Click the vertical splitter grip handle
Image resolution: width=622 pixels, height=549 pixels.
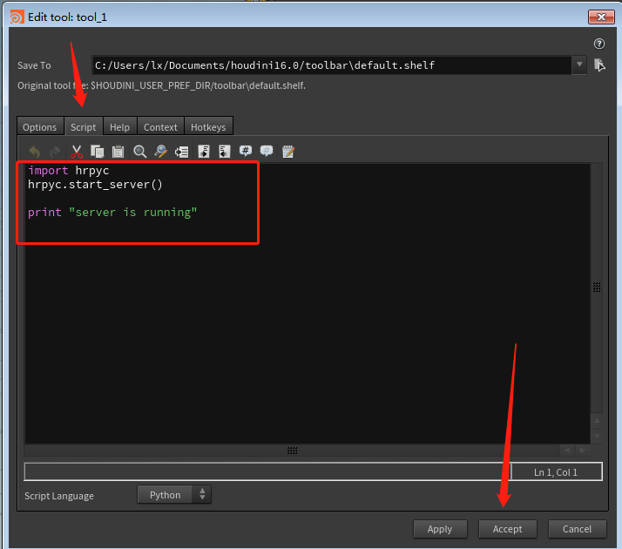pyautogui.click(x=597, y=287)
